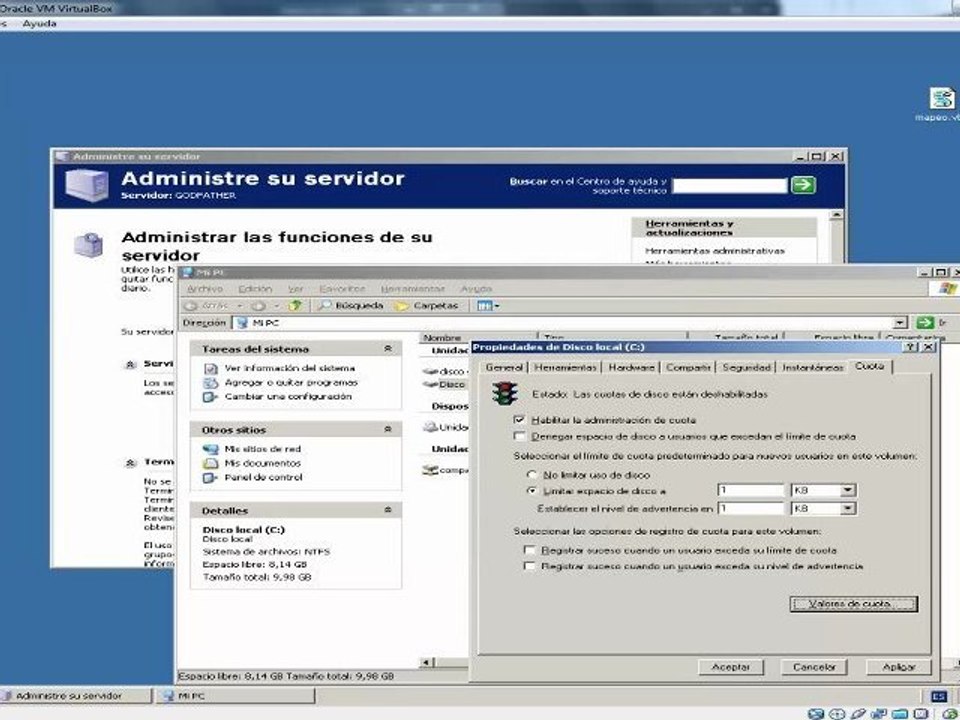This screenshot has width=960, height=720.
Task: Switch to the Hardware tab
Action: coord(631,367)
